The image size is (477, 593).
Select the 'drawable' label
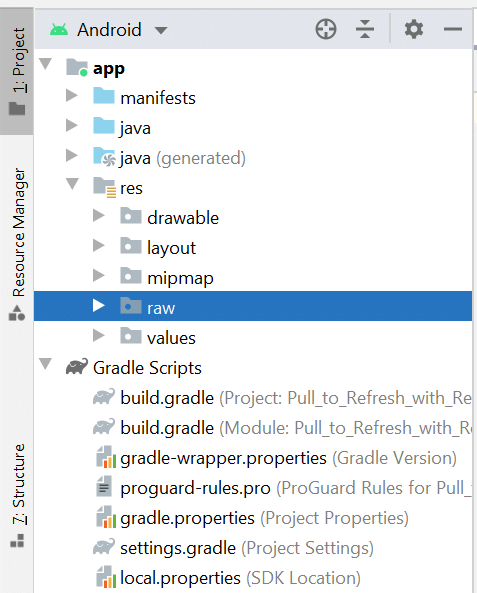(183, 218)
